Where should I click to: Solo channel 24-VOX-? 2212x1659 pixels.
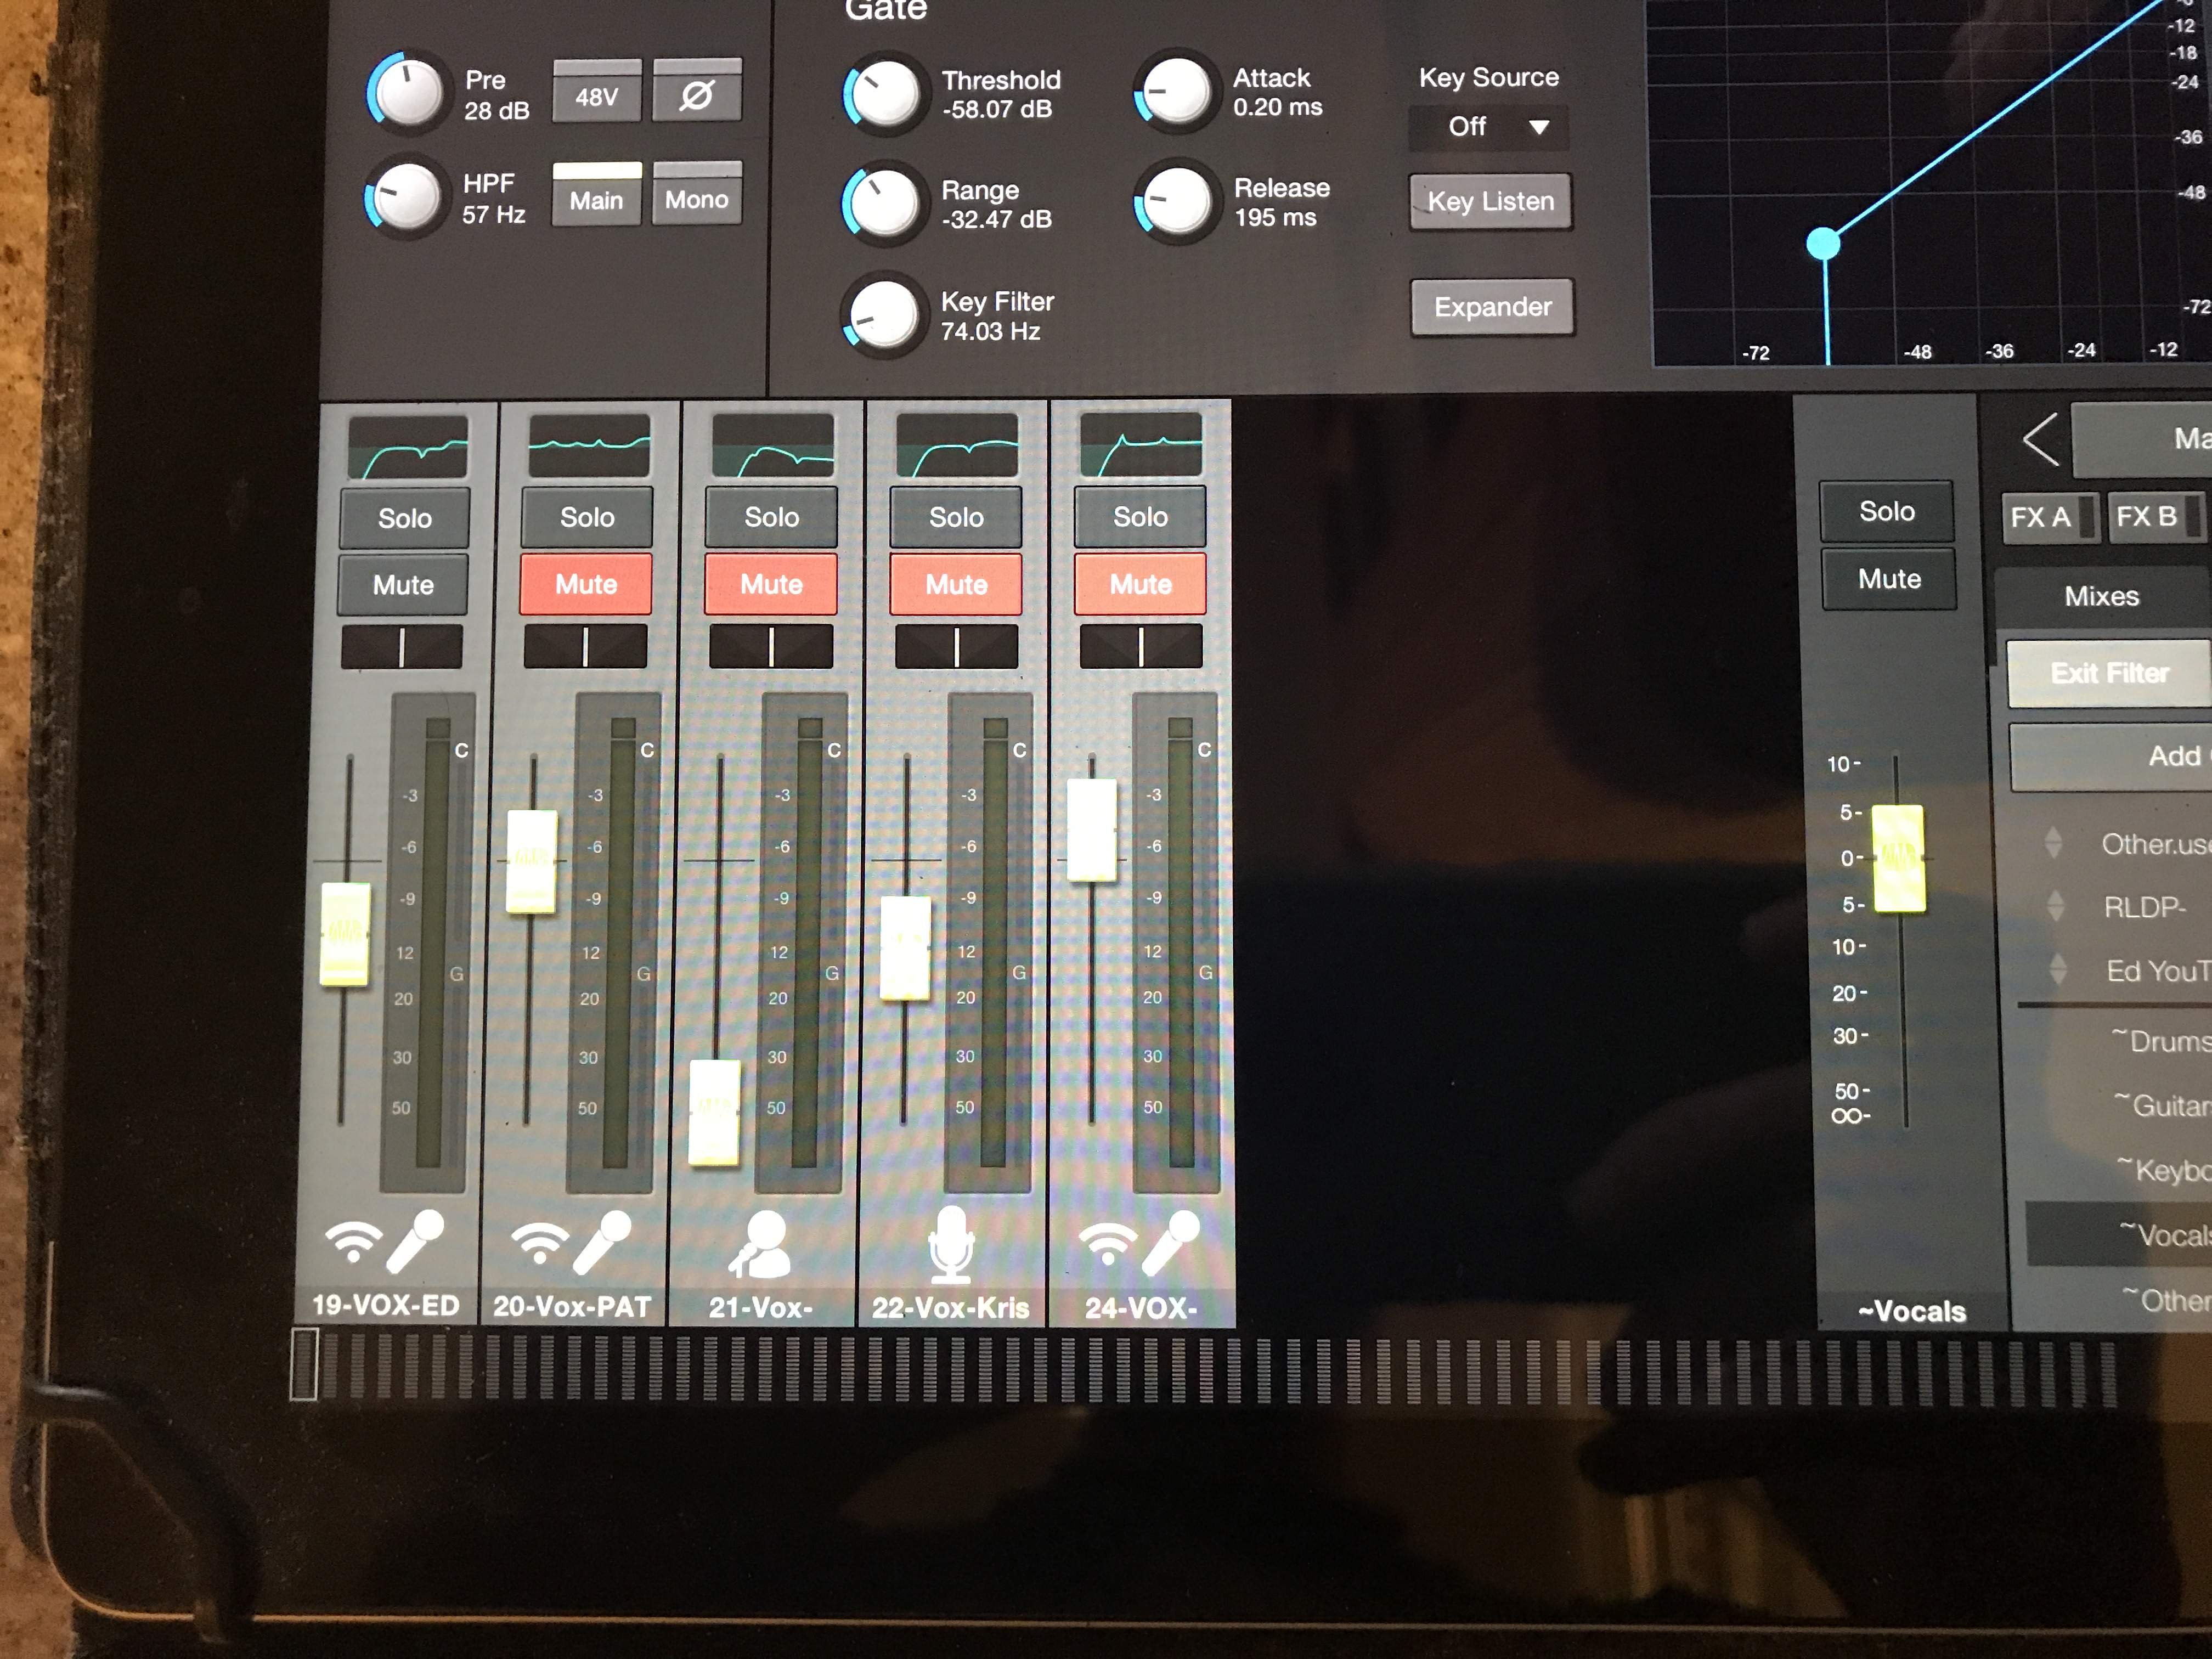pos(1140,516)
